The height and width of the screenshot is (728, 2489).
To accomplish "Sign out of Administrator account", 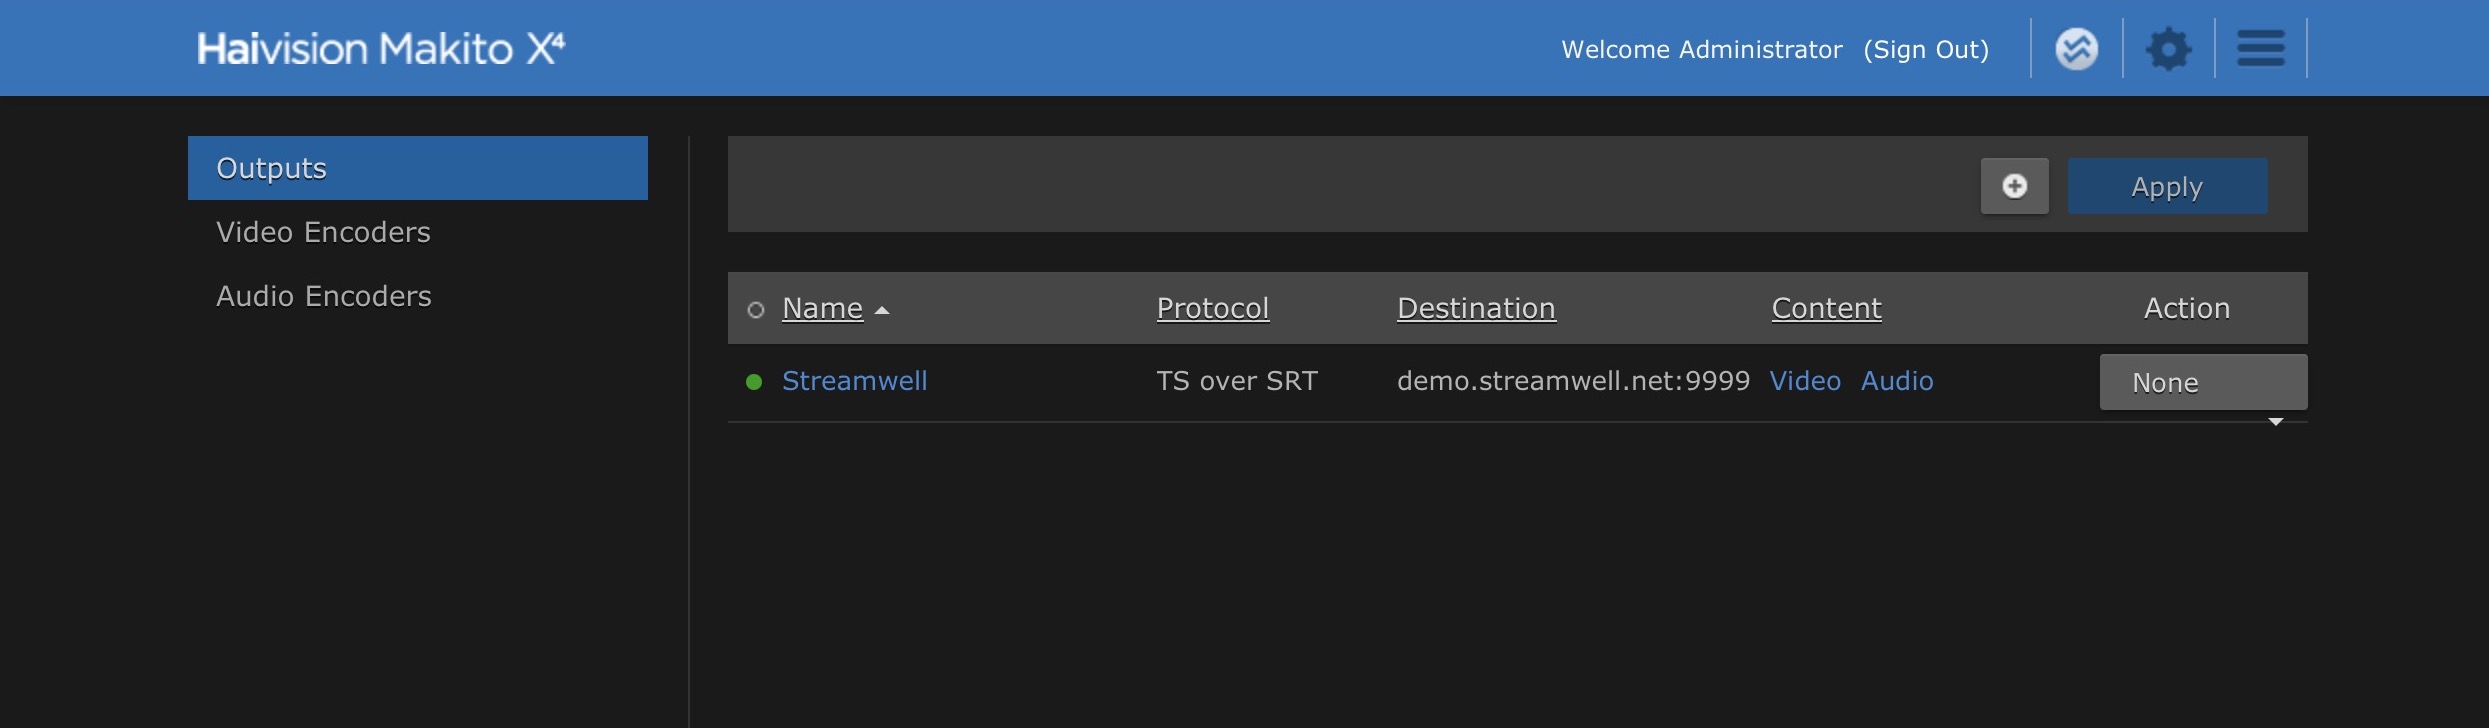I will (x=1926, y=49).
